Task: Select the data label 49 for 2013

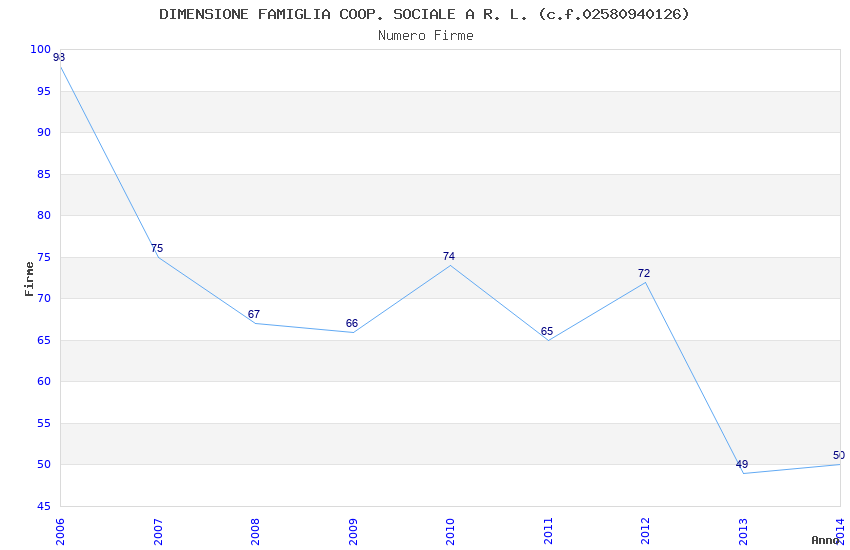Action: 742,464
